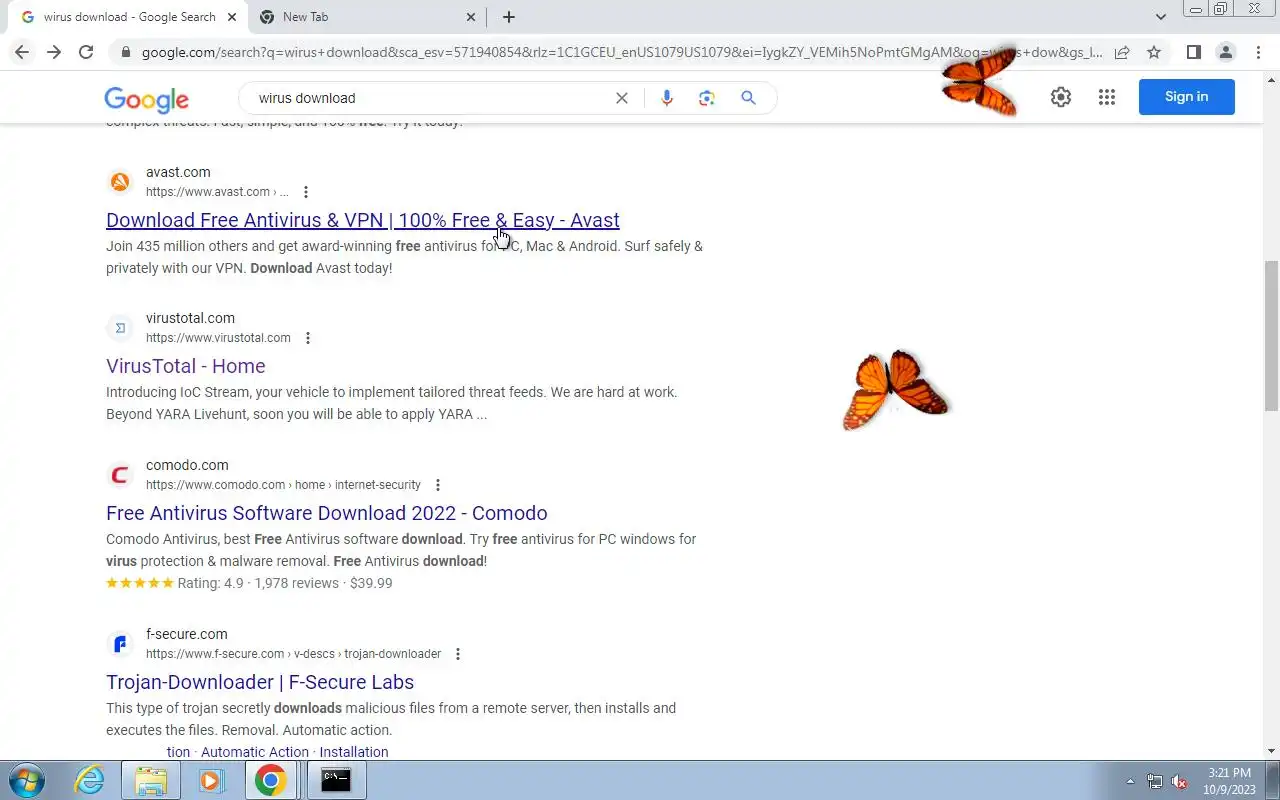Click the Chrome taskbar icon
The width and height of the screenshot is (1280, 800).
[270, 780]
